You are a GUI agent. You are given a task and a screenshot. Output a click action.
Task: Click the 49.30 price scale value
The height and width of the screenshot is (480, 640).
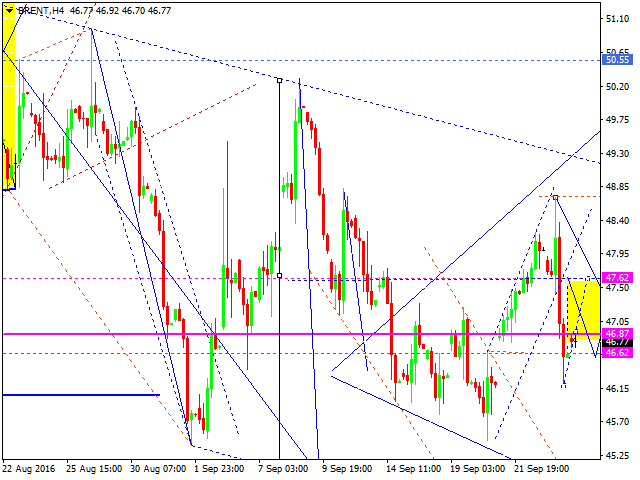(x=617, y=153)
